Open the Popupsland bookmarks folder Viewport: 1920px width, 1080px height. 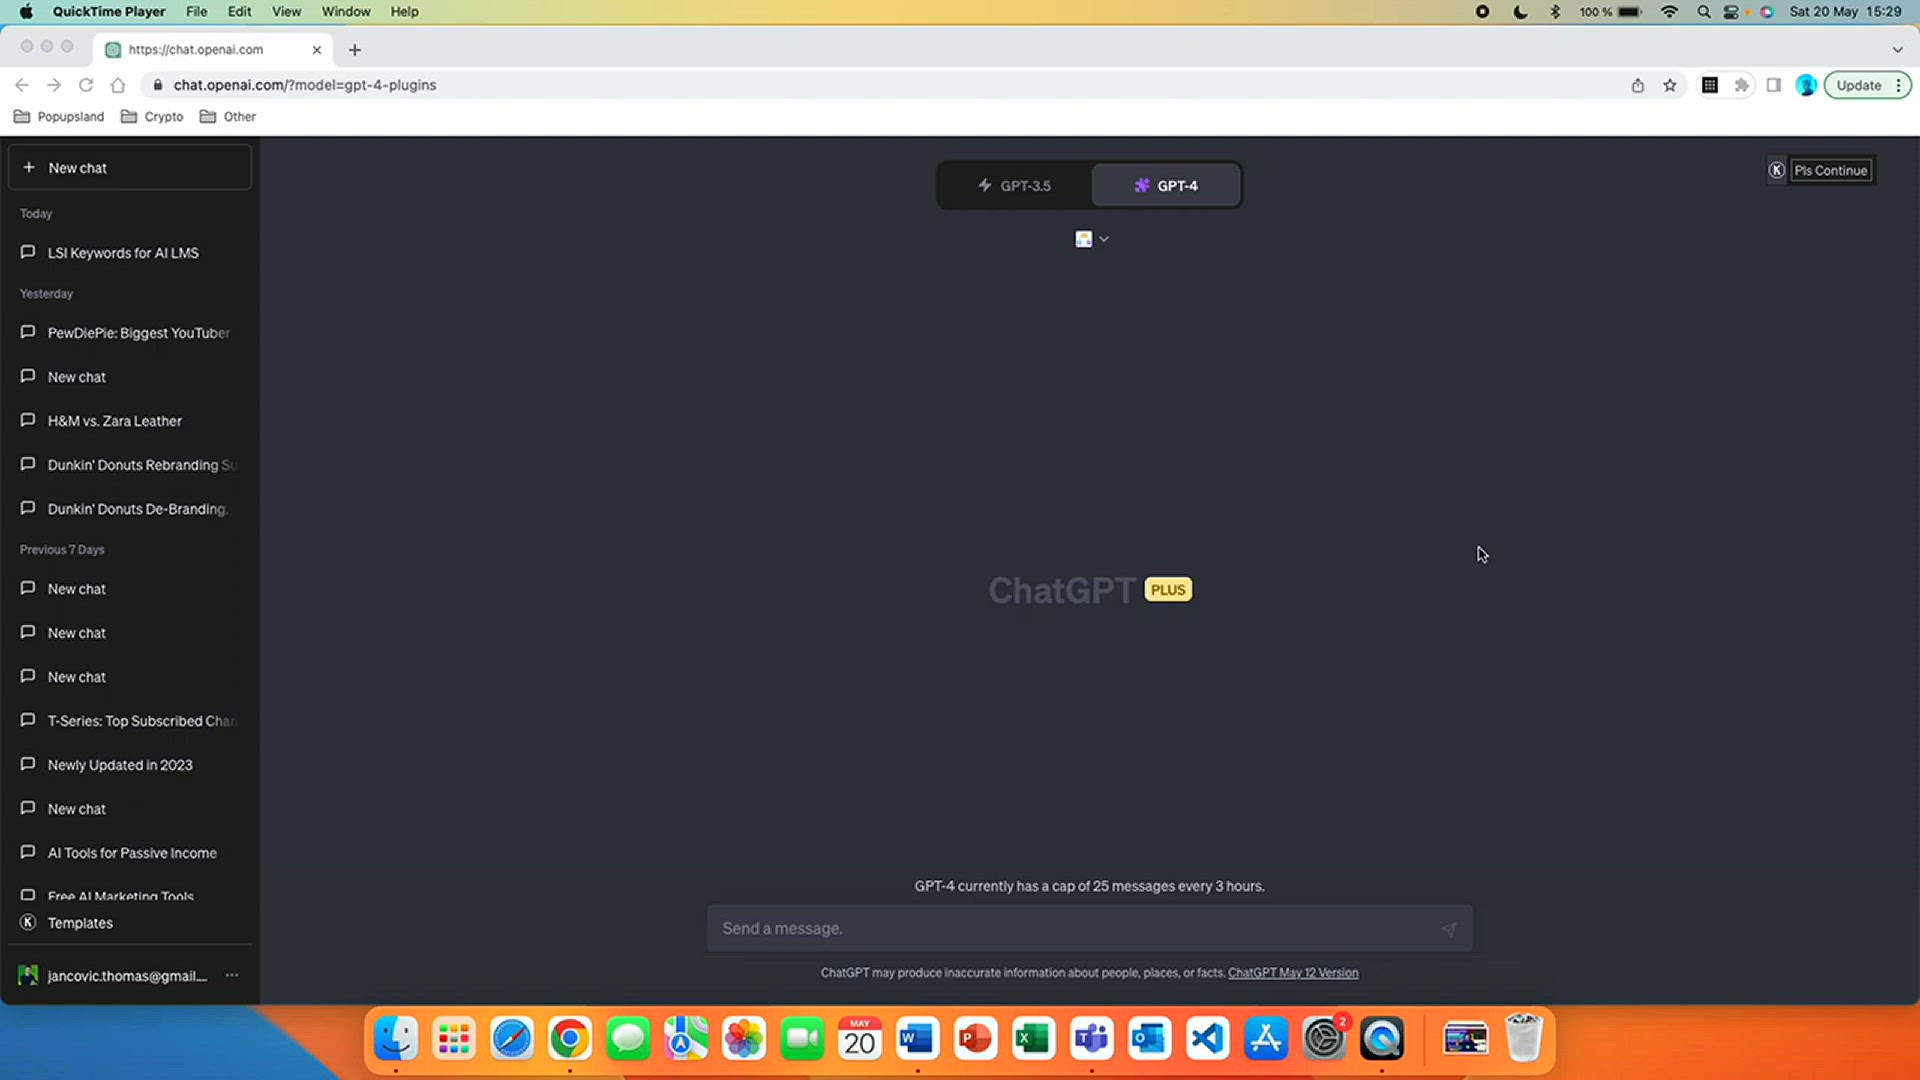pos(59,116)
